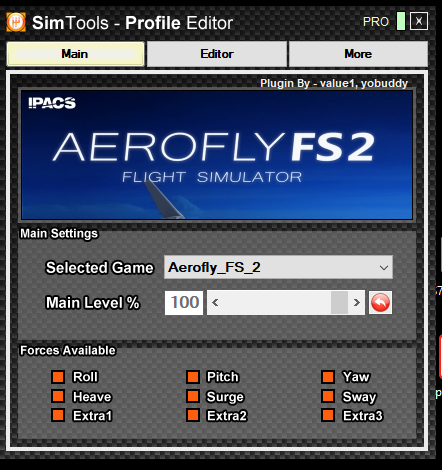Click the 'Main Settings' group label

[59, 233]
